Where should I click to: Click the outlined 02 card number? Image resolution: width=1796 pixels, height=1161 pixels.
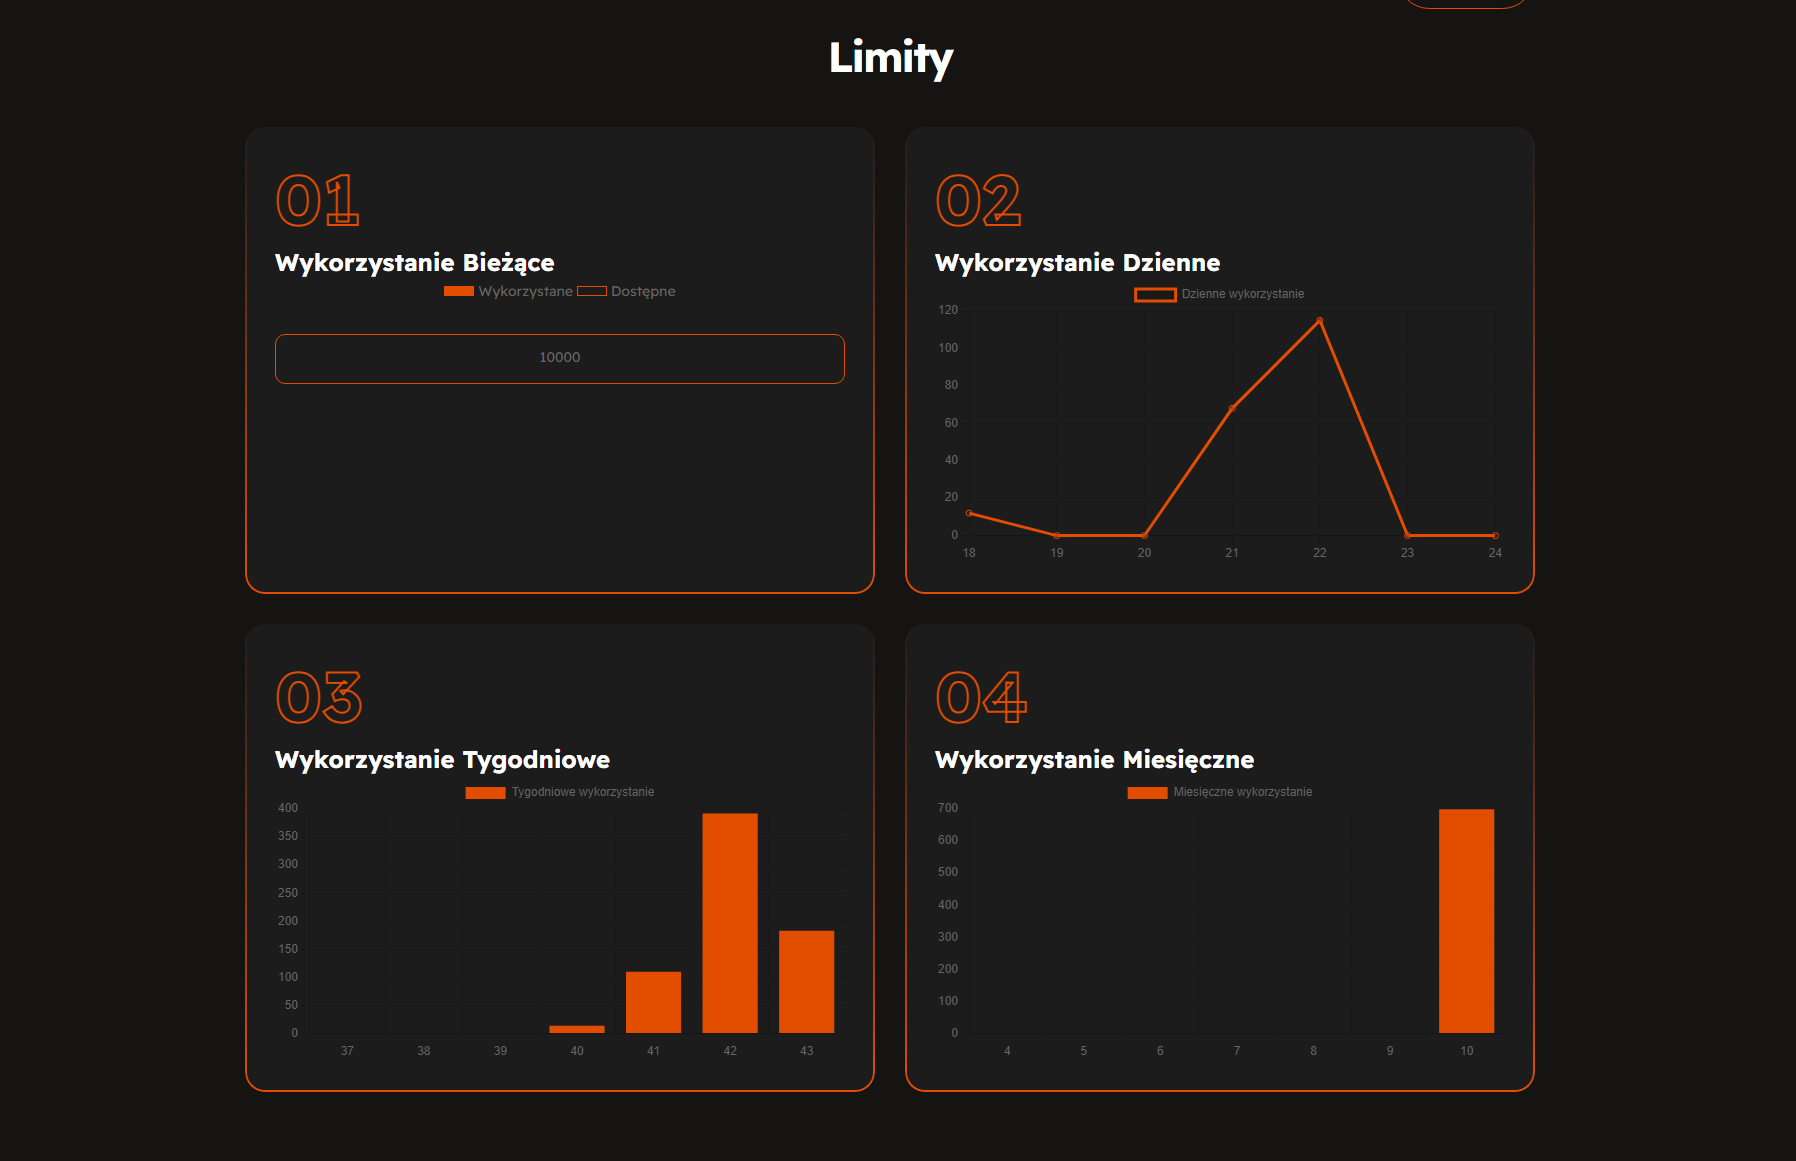tap(978, 200)
